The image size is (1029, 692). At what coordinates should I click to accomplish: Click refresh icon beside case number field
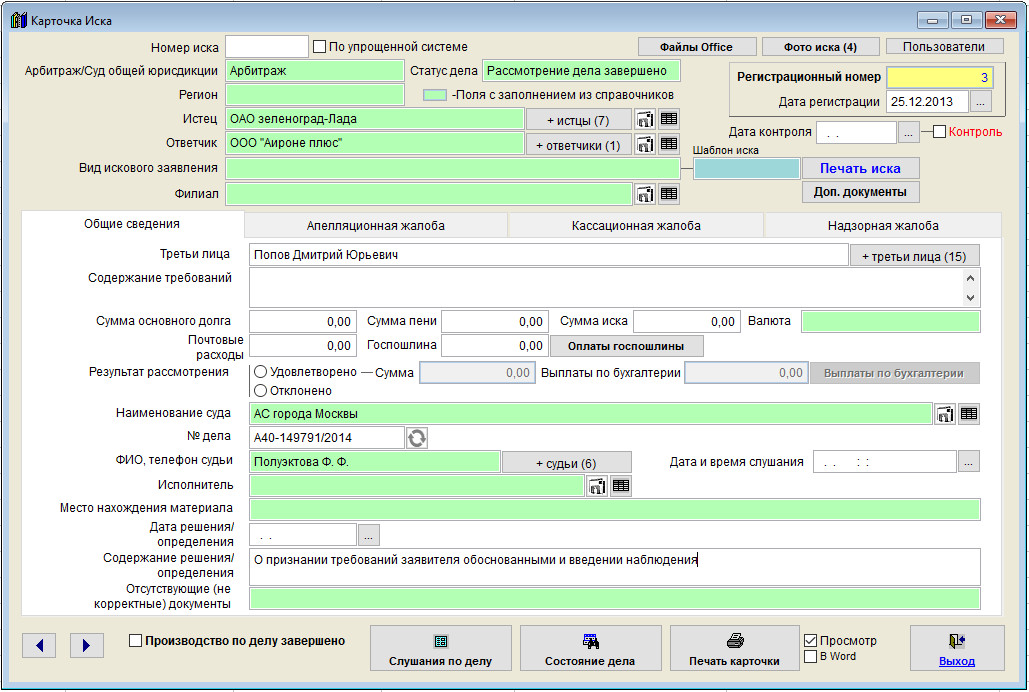point(416,437)
